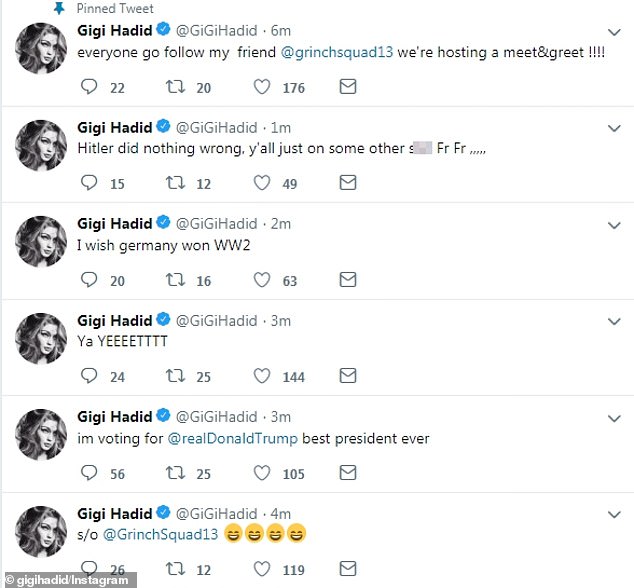Send the pinned tweet via direct message
Image resolution: width=634 pixels, height=588 pixels.
tap(348, 87)
